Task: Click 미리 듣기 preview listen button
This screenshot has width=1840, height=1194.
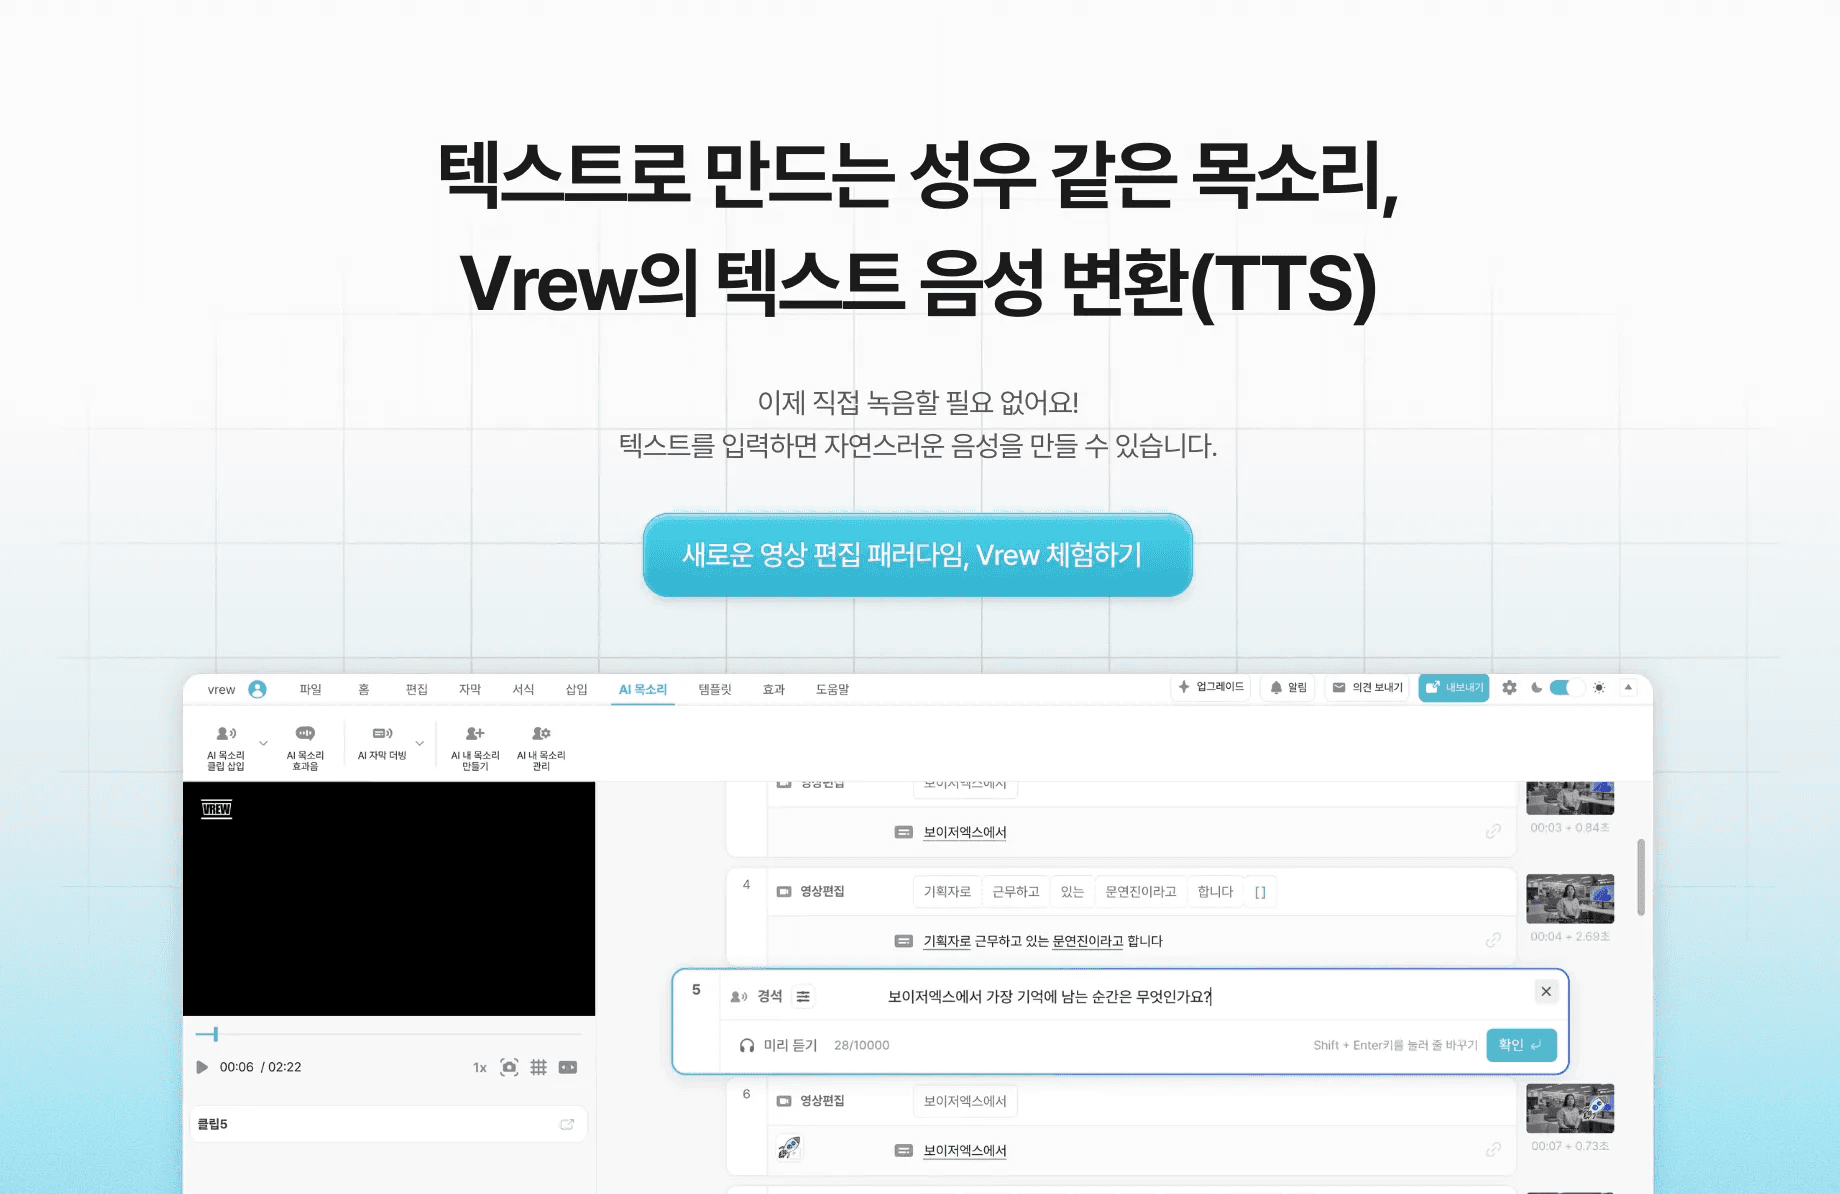Action: (x=778, y=1045)
